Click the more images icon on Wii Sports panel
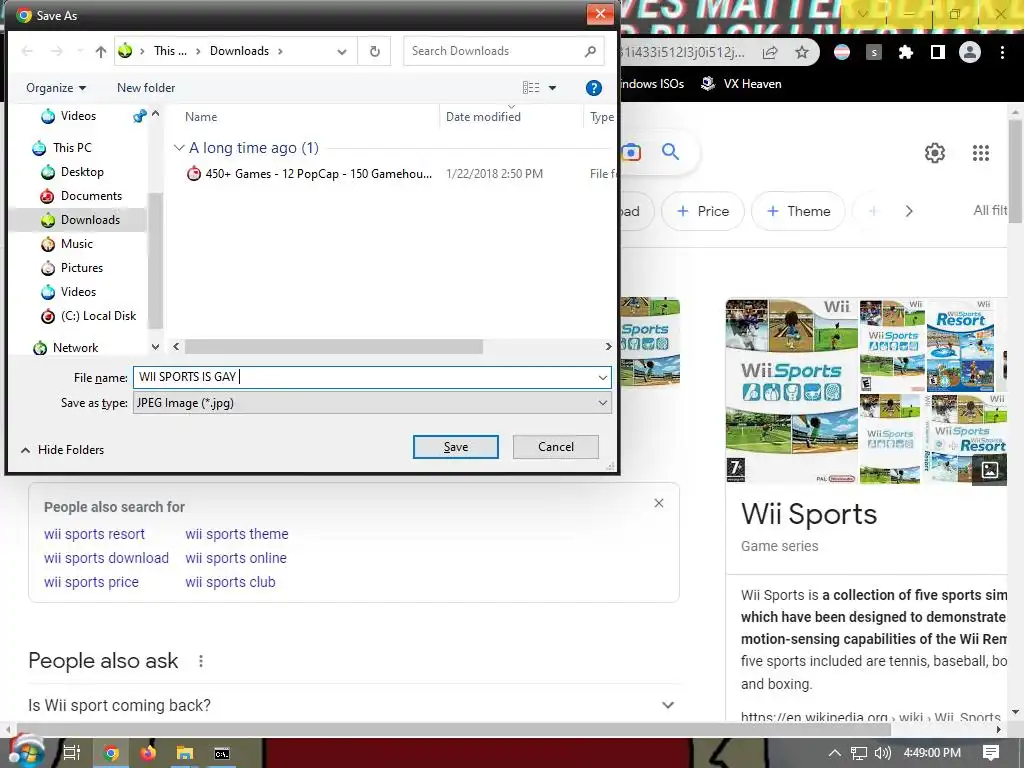This screenshot has height=768, width=1024. pyautogui.click(x=990, y=470)
